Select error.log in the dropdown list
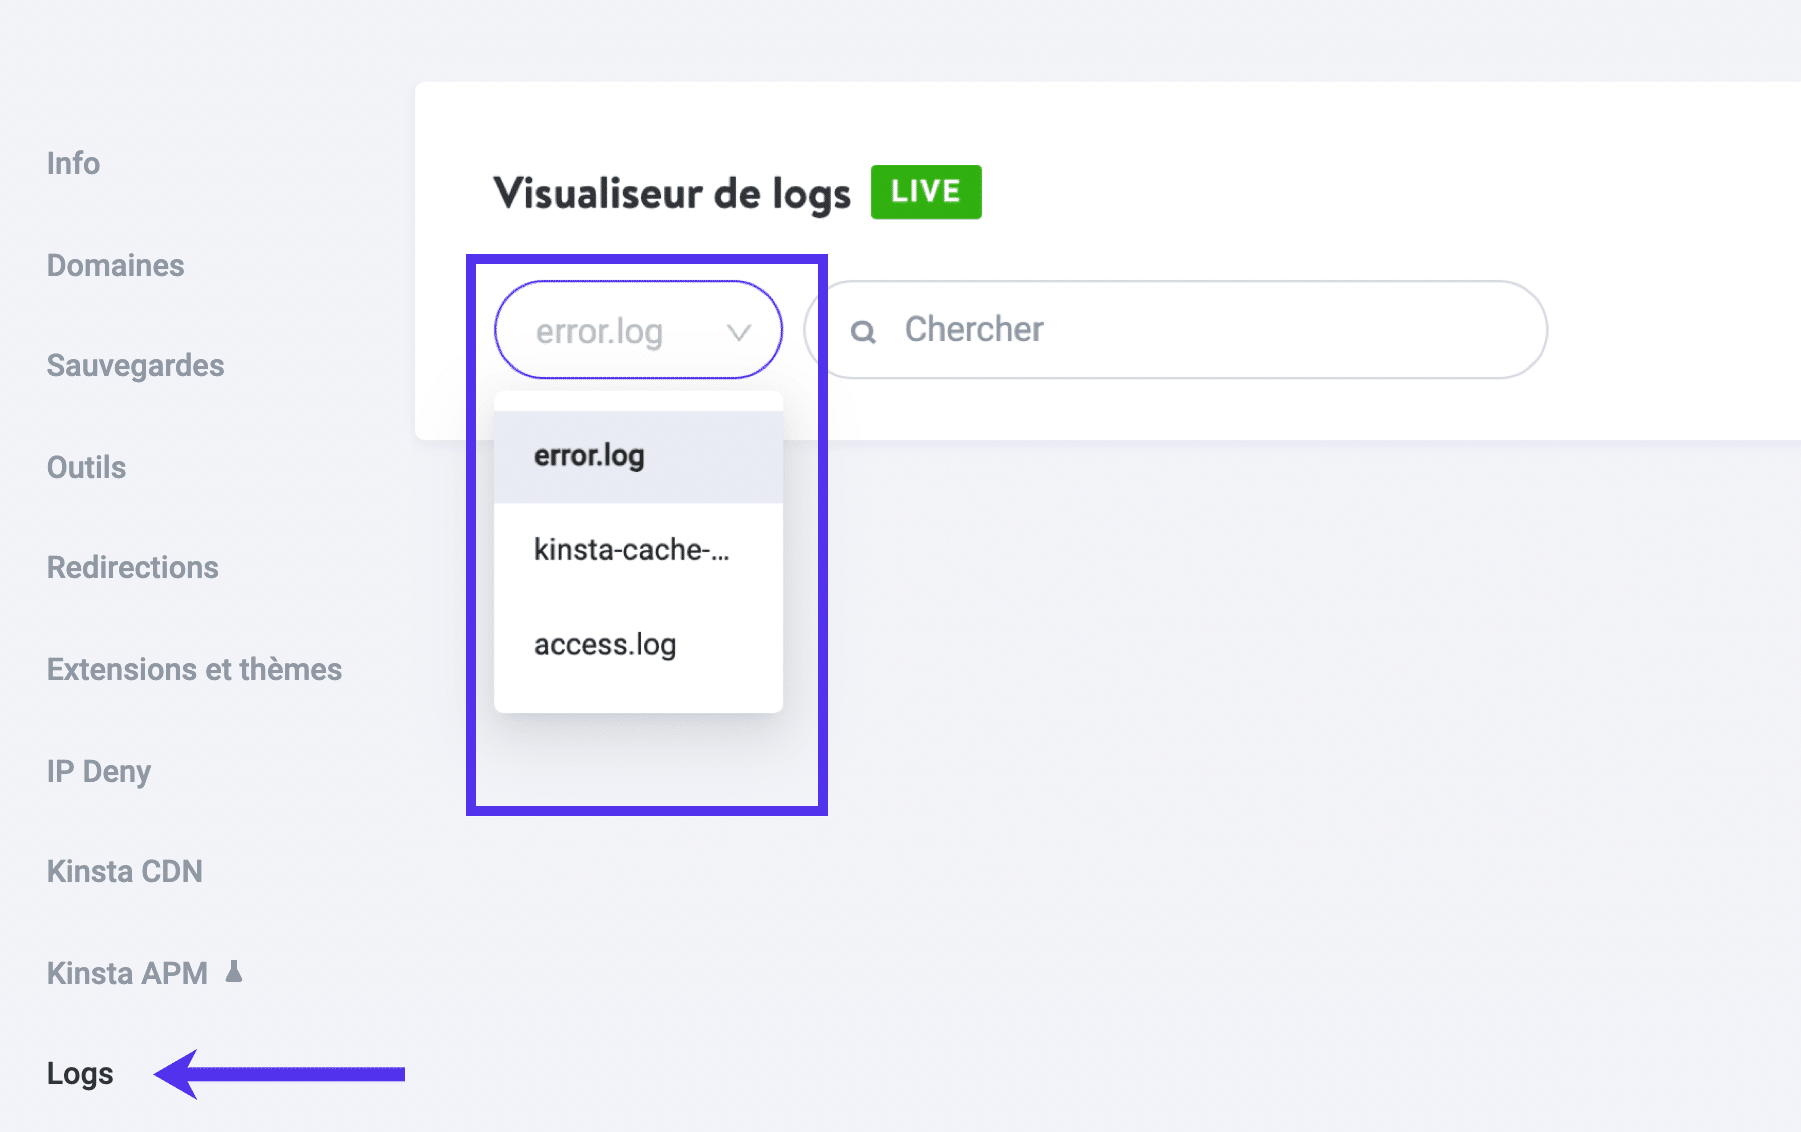 [x=589, y=455]
